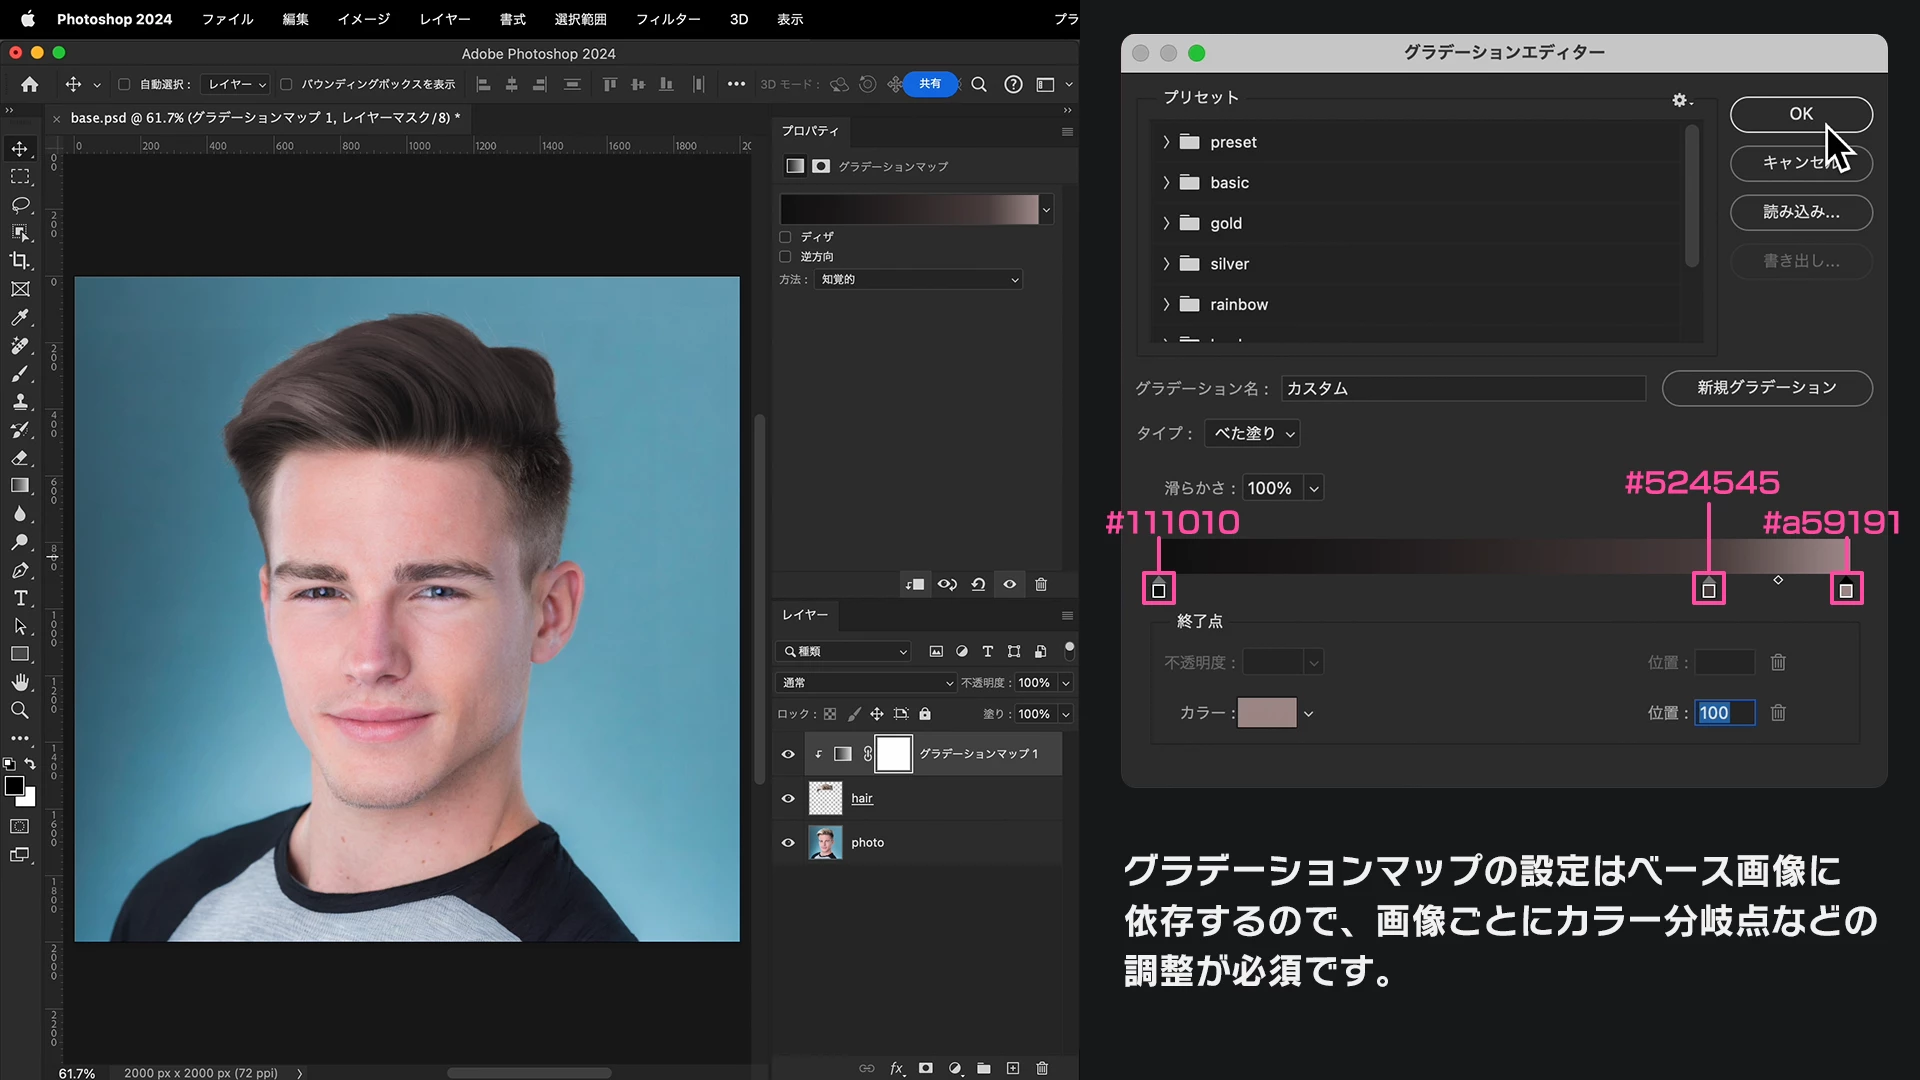Delete the color stop with trash icon
Image resolution: width=1920 pixels, height=1080 pixels.
coord(1778,713)
